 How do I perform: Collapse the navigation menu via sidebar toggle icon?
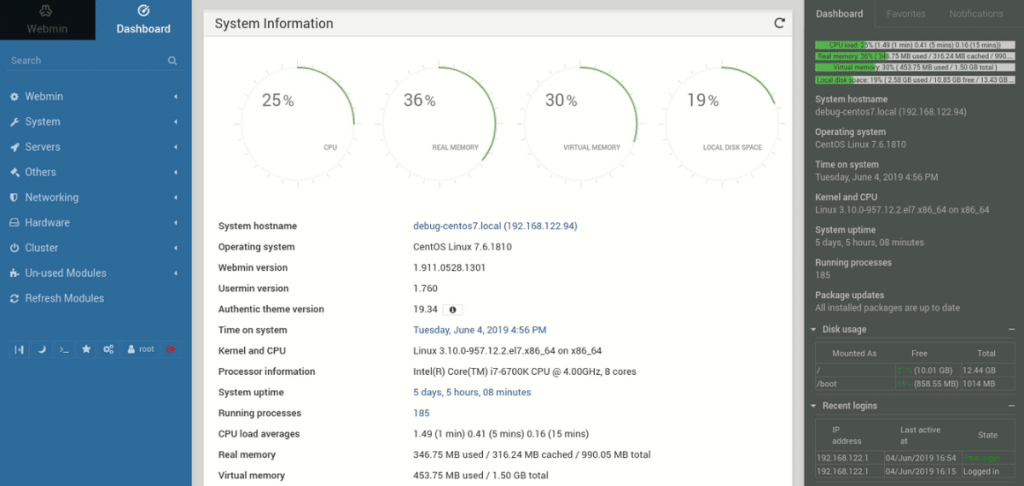tap(20, 349)
